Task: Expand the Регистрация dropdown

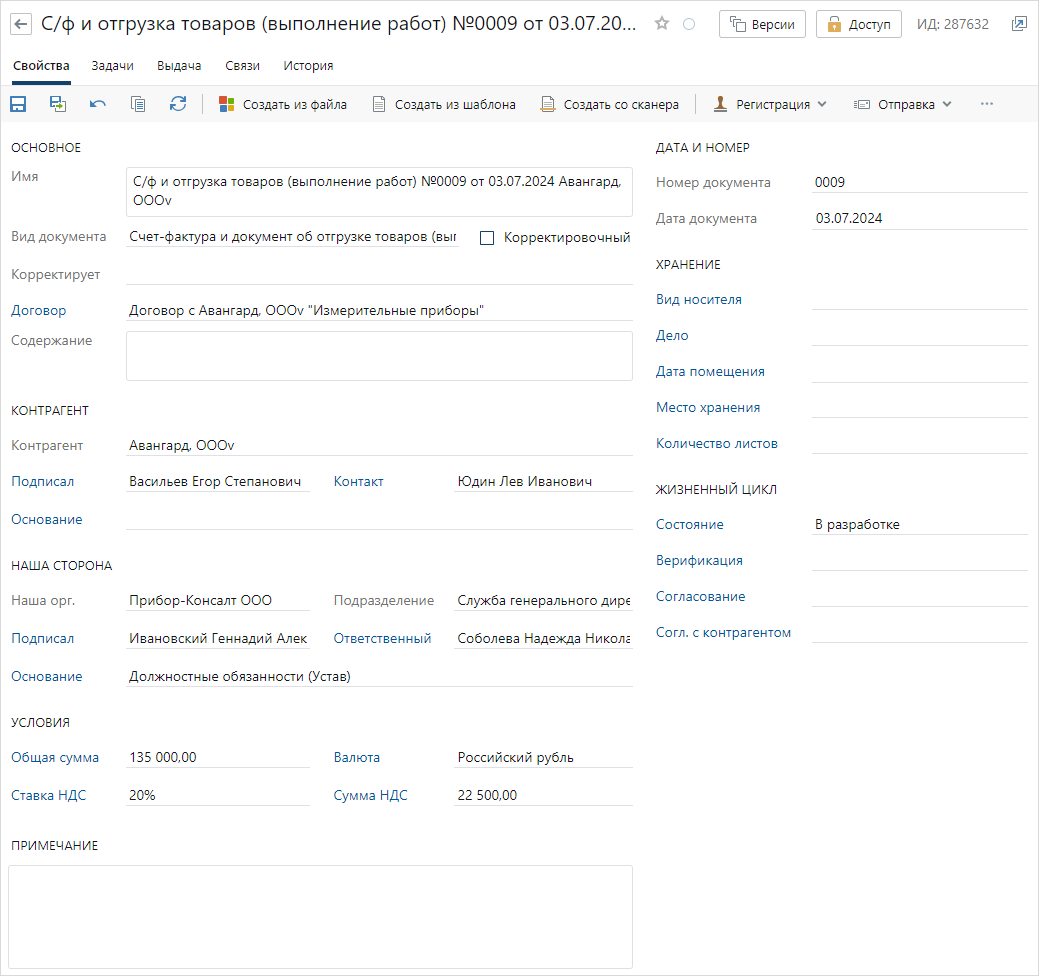Action: tap(770, 104)
